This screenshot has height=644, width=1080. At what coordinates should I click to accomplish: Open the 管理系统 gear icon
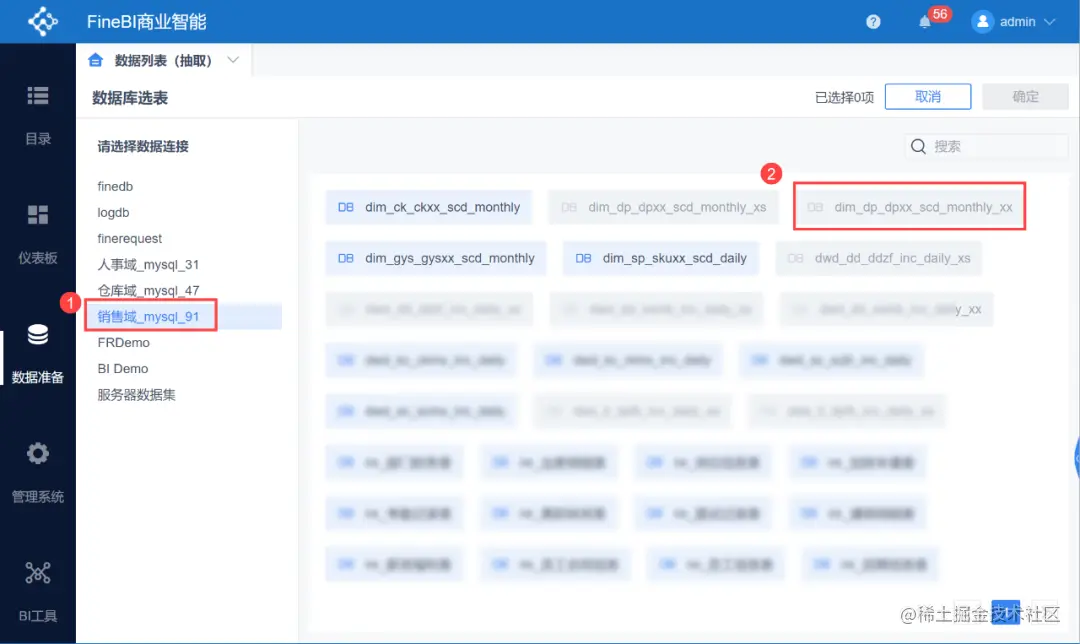(38, 453)
